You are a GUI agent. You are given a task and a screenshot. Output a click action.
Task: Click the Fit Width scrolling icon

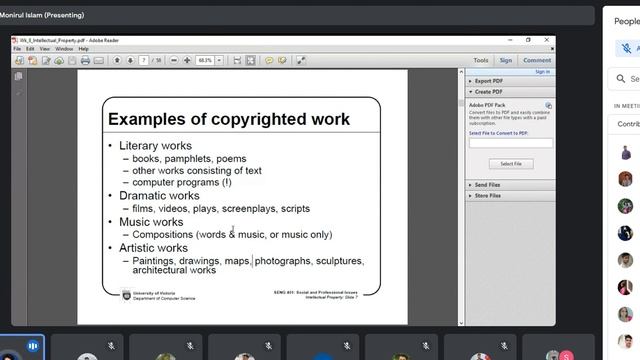click(x=237, y=60)
